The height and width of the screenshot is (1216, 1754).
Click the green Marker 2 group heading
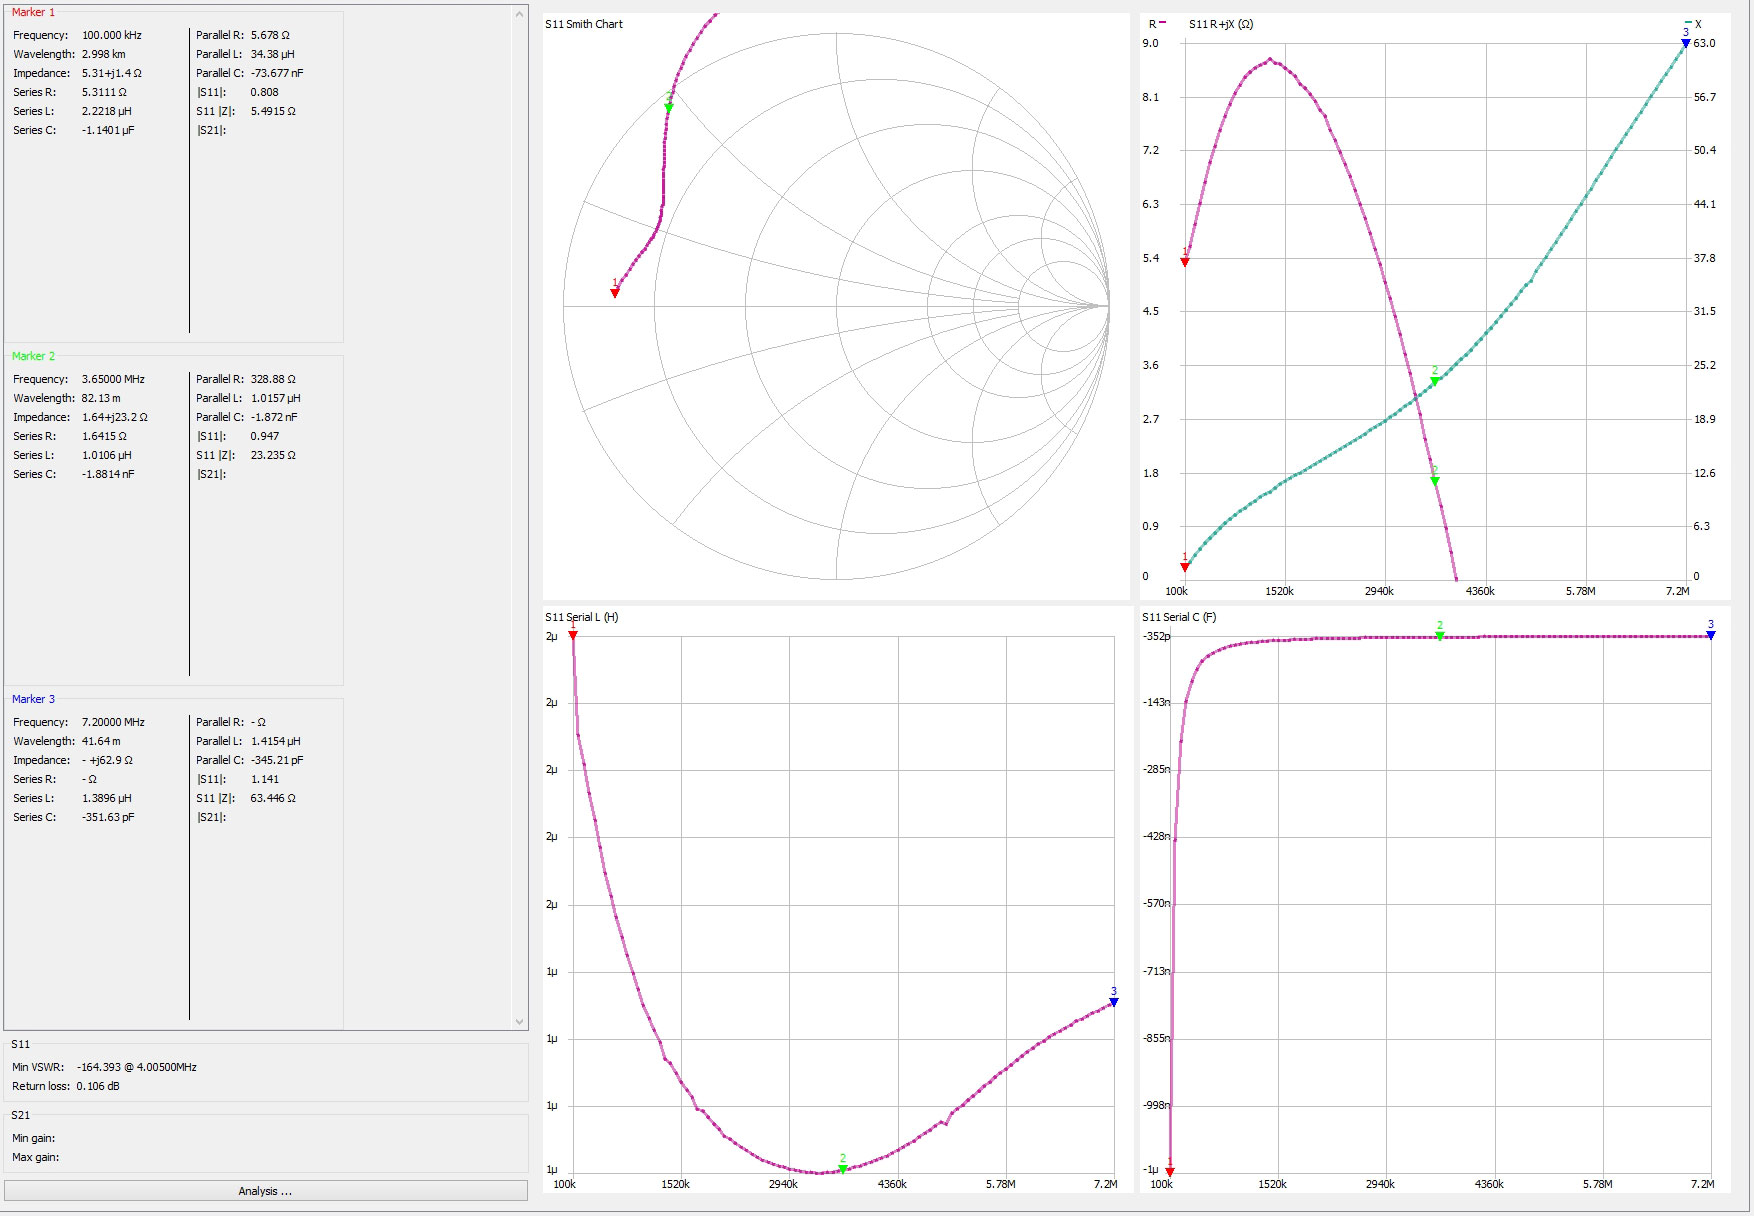point(34,356)
